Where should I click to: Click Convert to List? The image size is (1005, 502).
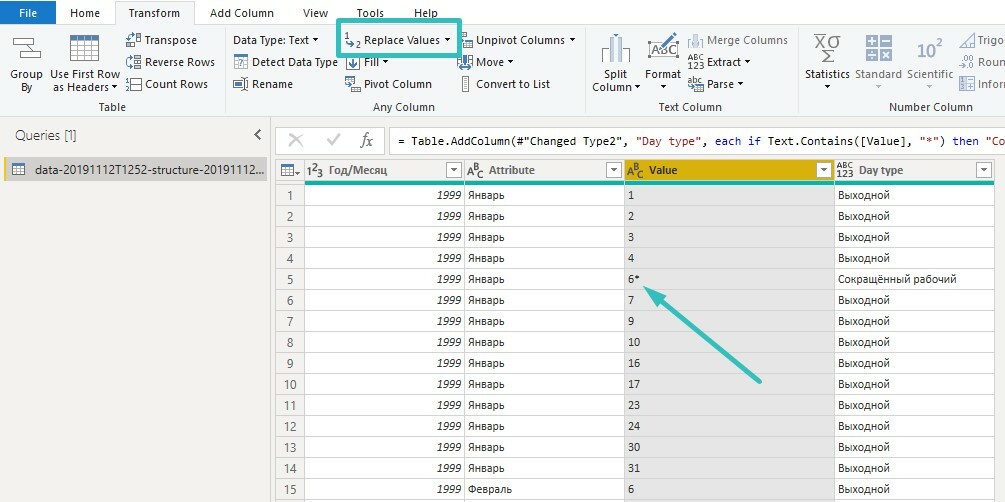[x=505, y=84]
